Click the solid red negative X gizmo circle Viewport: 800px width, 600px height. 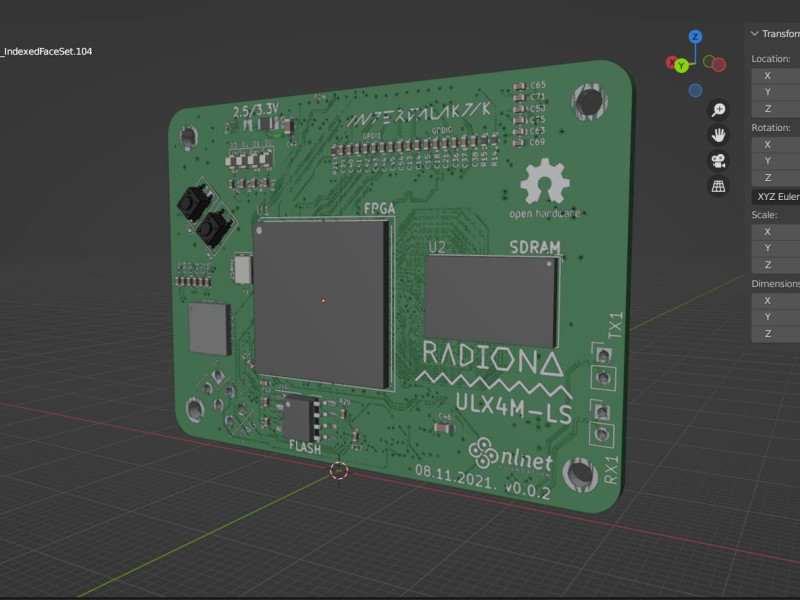[x=718, y=64]
